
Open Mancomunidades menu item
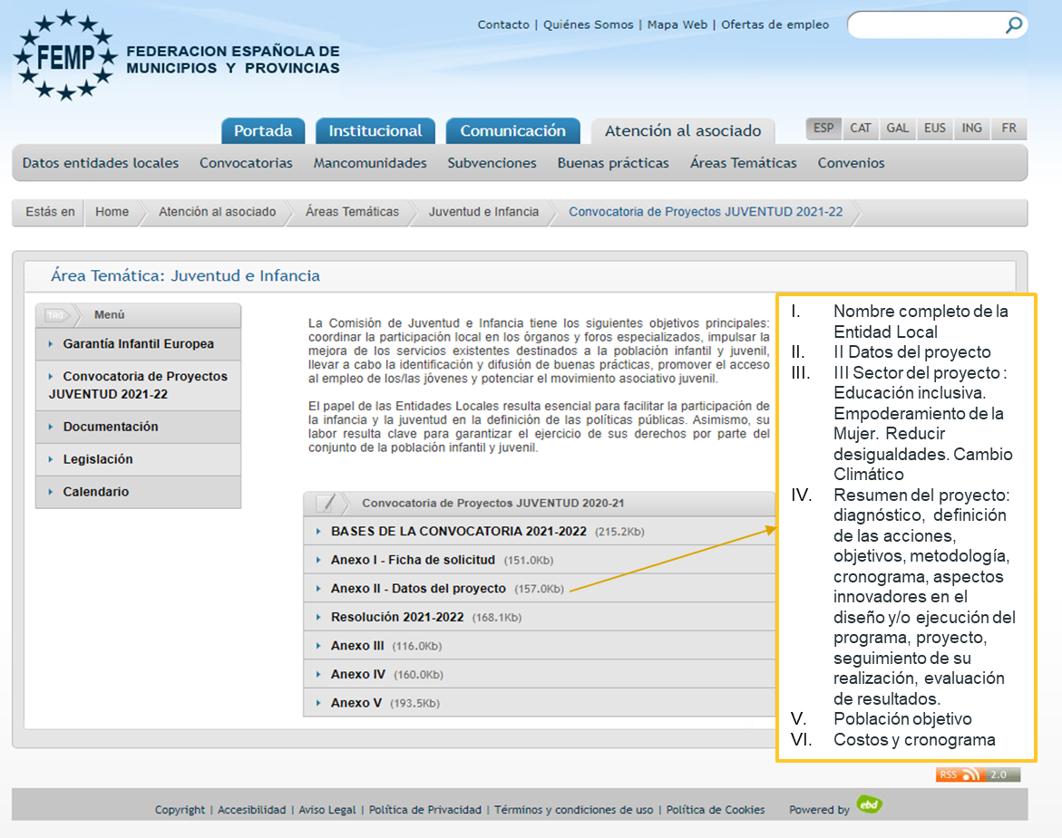pos(370,163)
